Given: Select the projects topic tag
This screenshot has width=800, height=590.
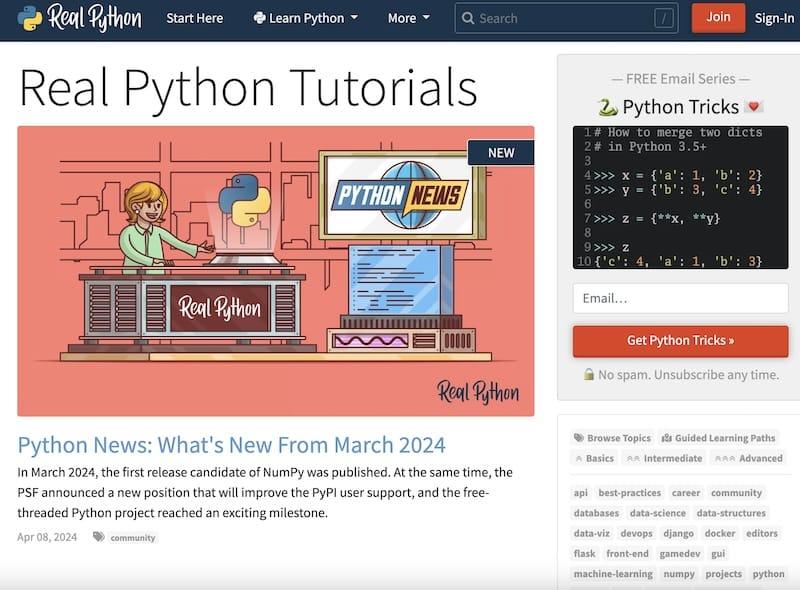Looking at the screenshot, I should click(723, 574).
